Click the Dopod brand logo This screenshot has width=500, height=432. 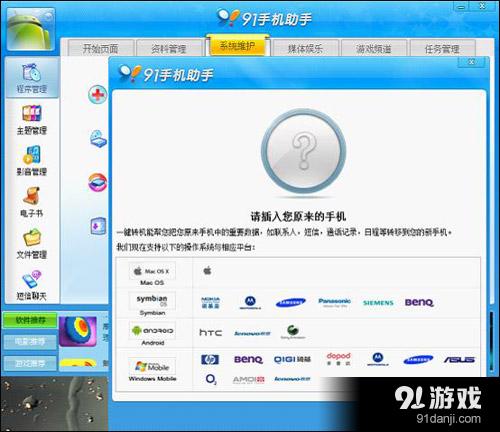(338, 359)
